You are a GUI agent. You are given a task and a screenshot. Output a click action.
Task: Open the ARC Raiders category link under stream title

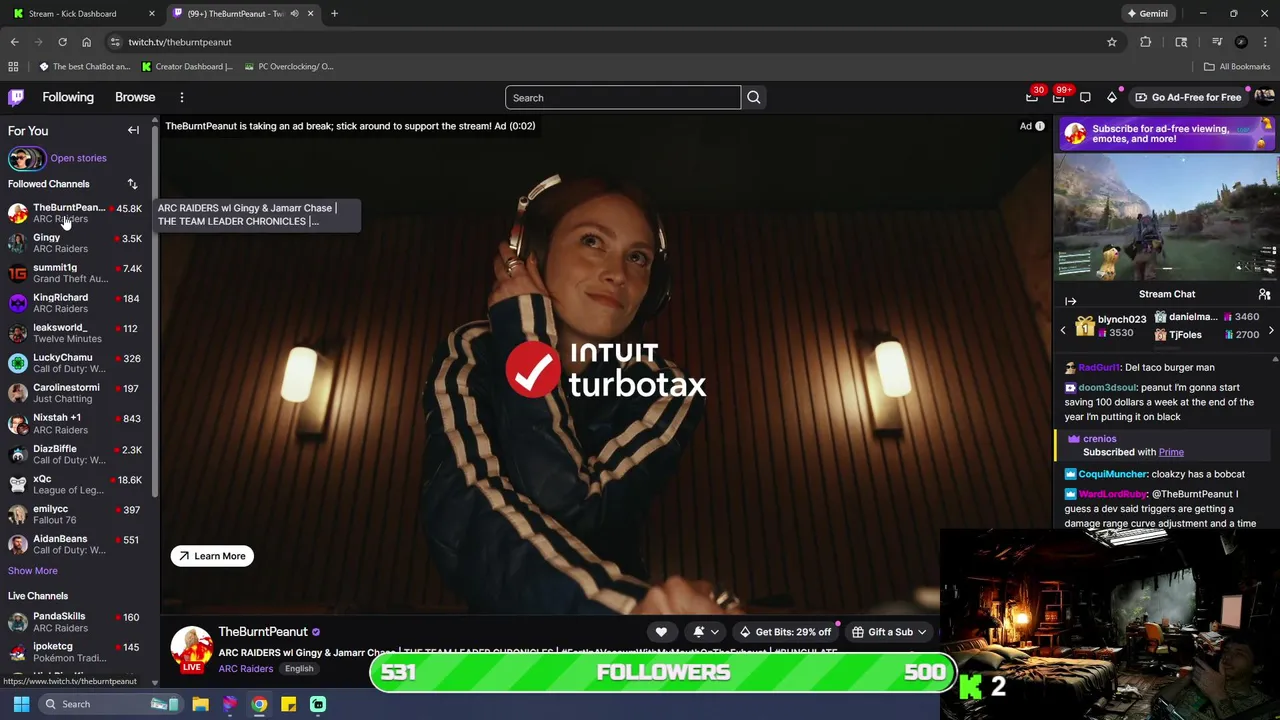pyautogui.click(x=246, y=669)
